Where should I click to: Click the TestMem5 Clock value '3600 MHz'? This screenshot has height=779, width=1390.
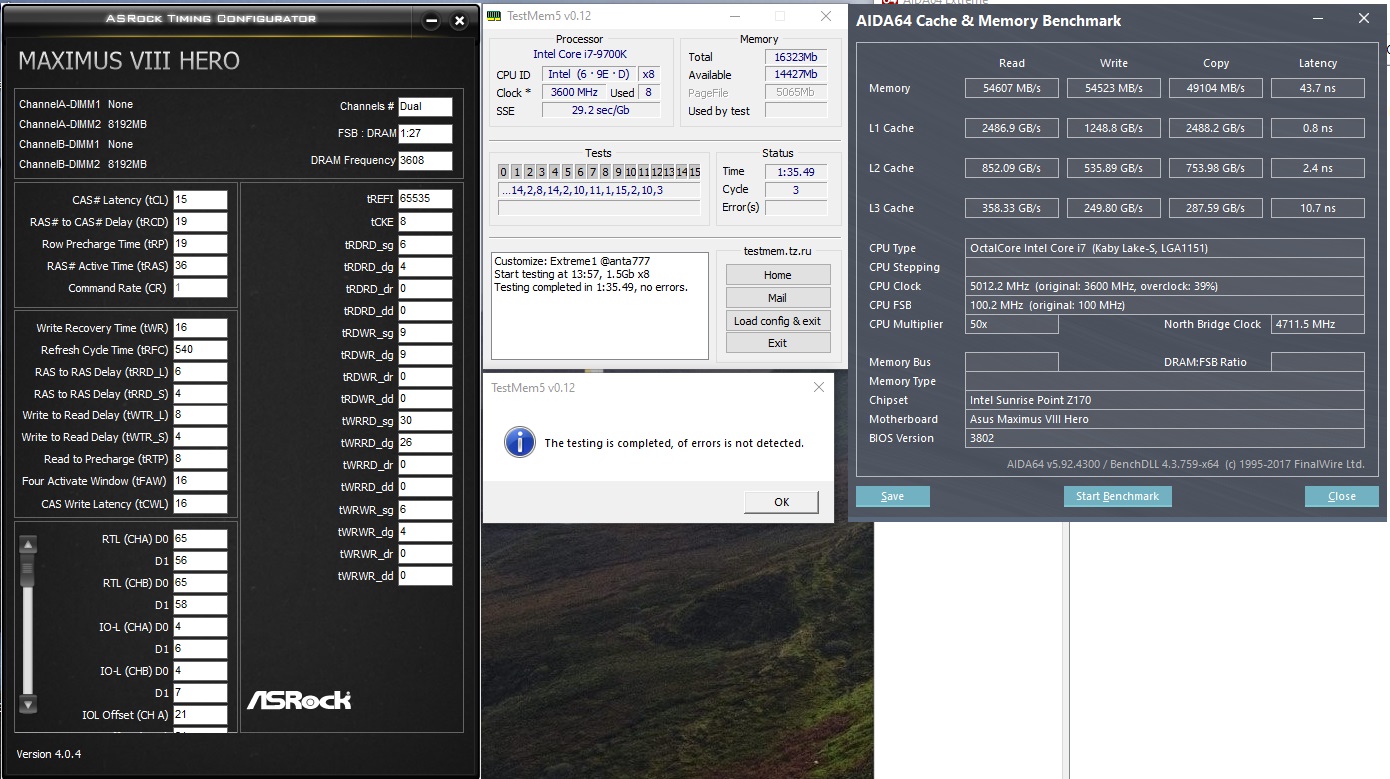[x=575, y=92]
